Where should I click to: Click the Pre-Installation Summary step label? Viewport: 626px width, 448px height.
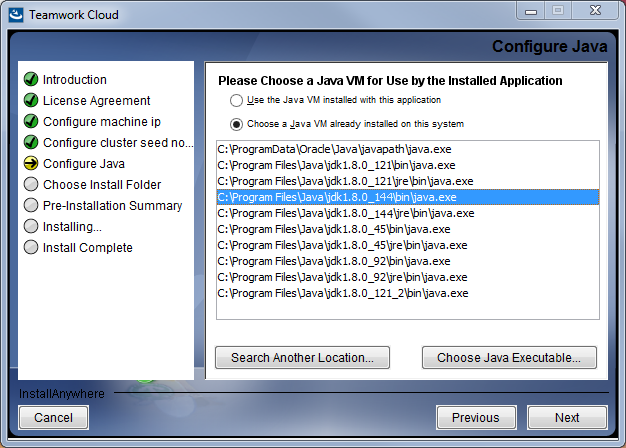(x=113, y=206)
